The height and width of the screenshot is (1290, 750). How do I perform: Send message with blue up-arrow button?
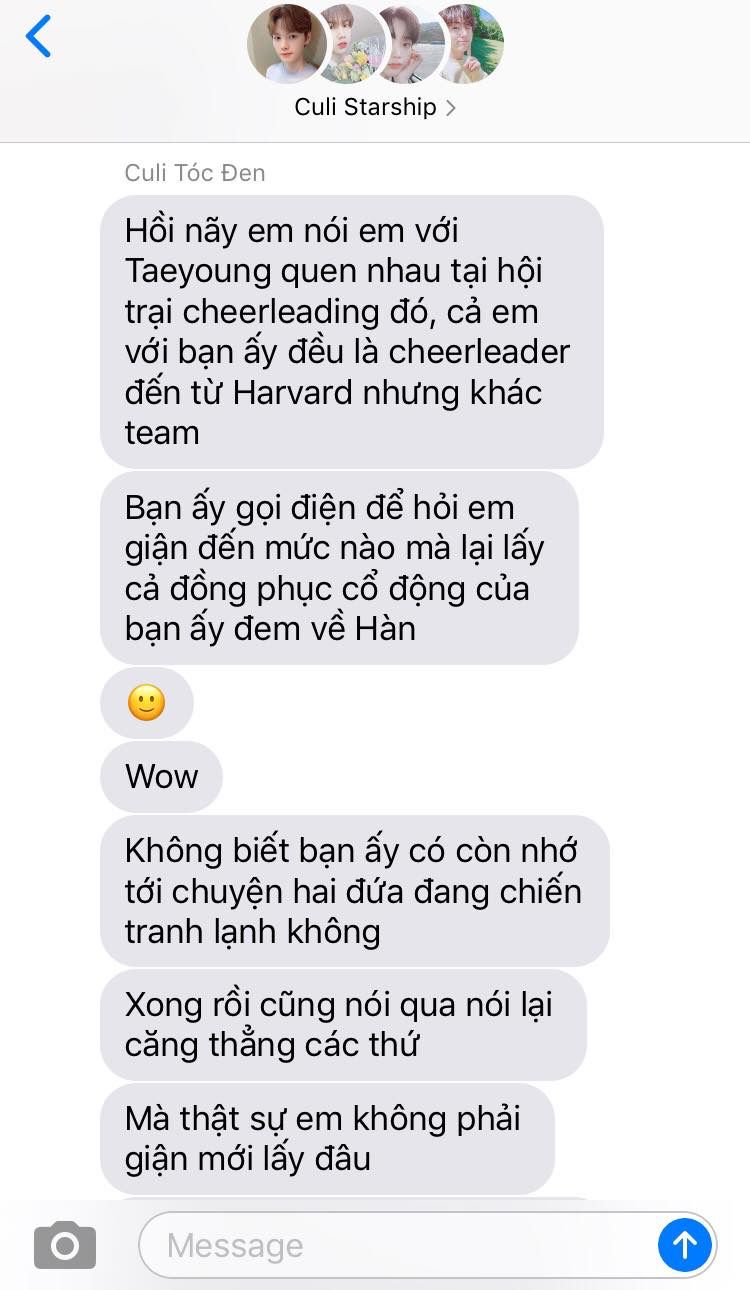(685, 1245)
